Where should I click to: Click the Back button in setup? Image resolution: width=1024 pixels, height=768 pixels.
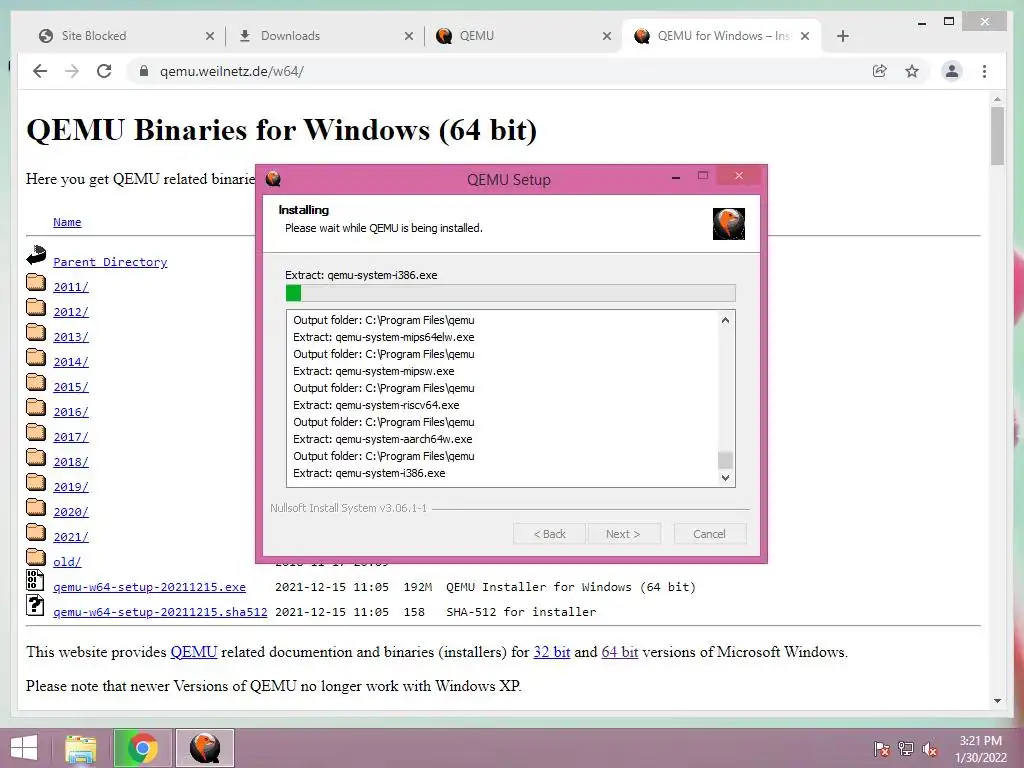(x=549, y=534)
